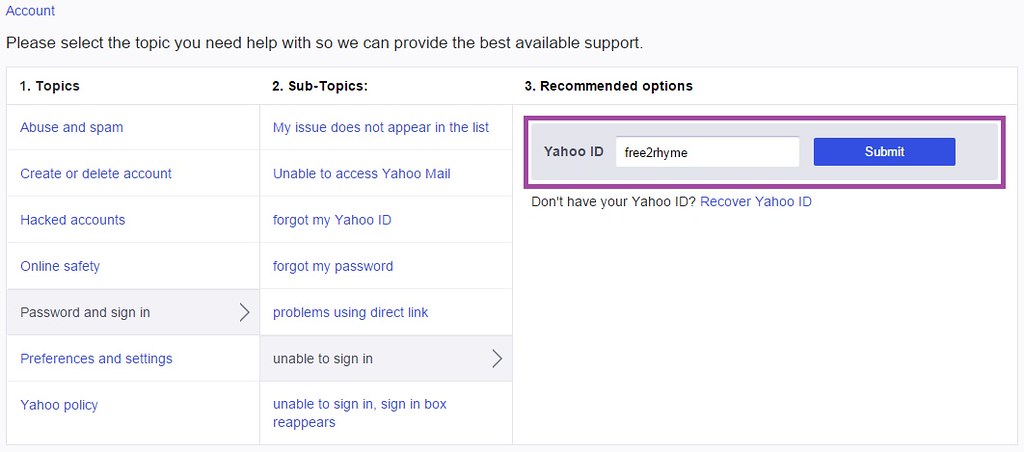This screenshot has width=1024, height=452.
Task: Select Create or delete account topic
Action: (x=96, y=174)
